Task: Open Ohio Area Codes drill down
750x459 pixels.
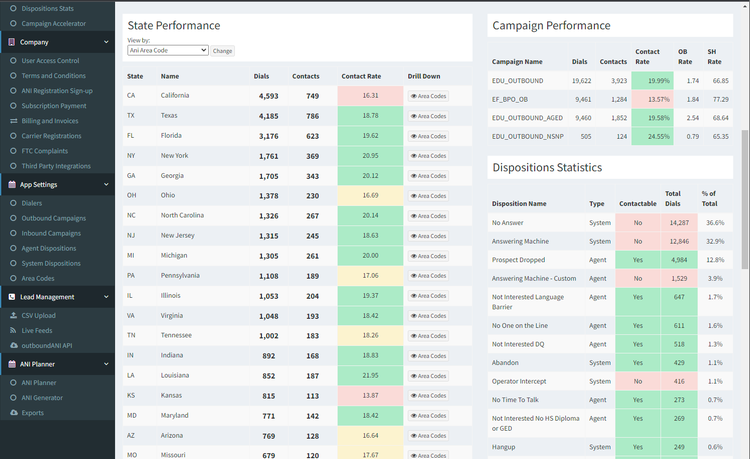Action: [429, 196]
